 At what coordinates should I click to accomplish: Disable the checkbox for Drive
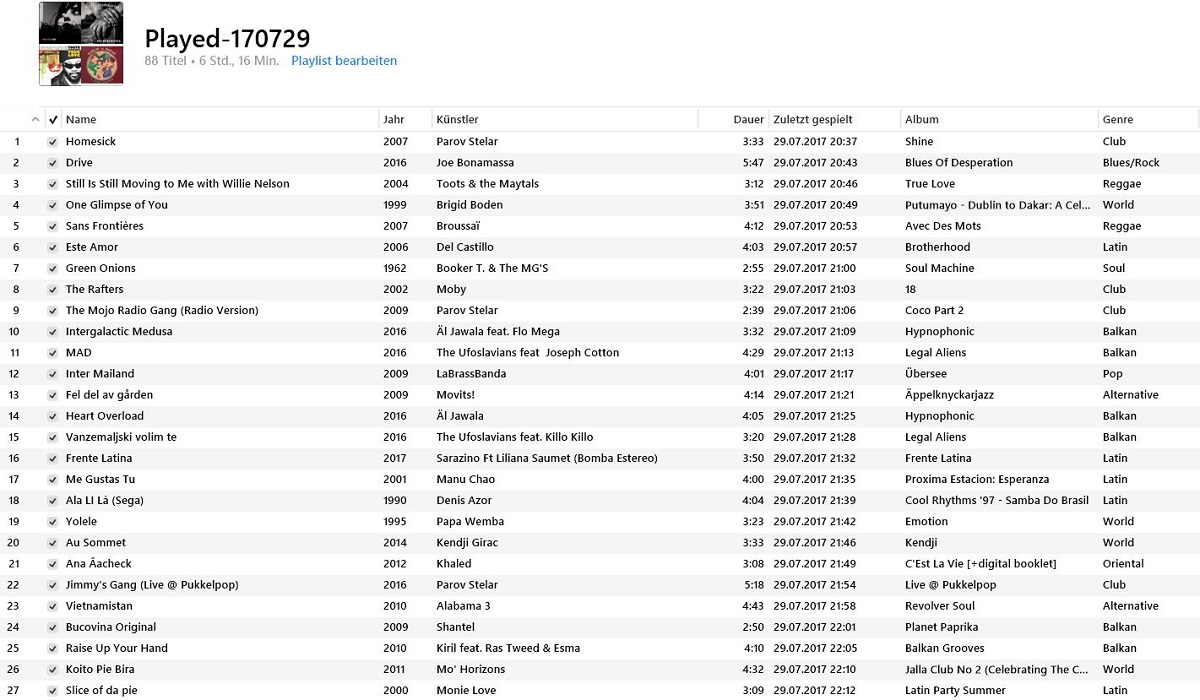point(52,162)
